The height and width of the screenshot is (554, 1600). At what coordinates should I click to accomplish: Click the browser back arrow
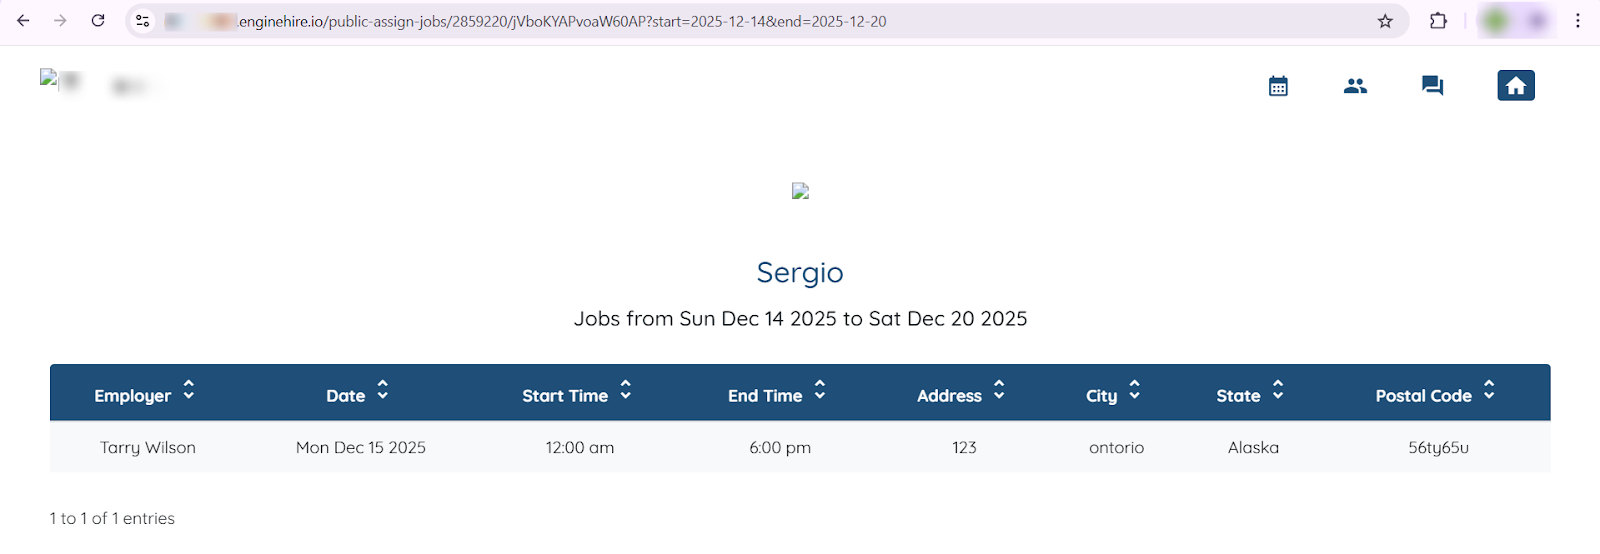23,21
